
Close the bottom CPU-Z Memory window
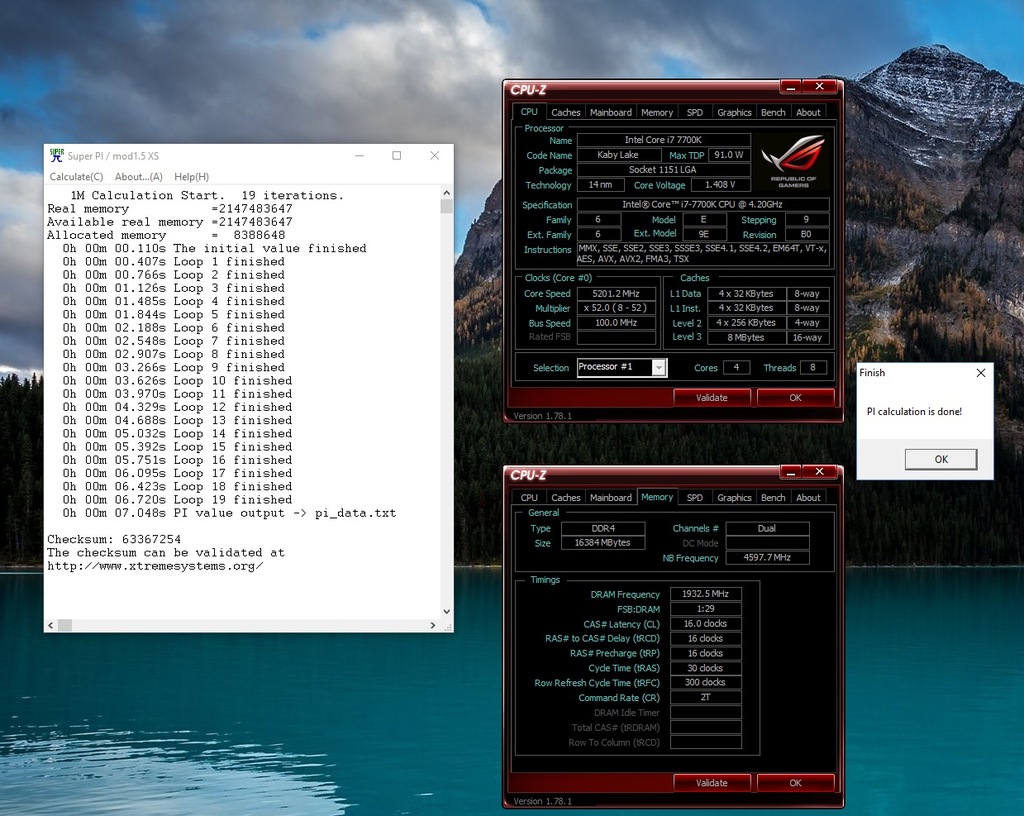[x=820, y=472]
